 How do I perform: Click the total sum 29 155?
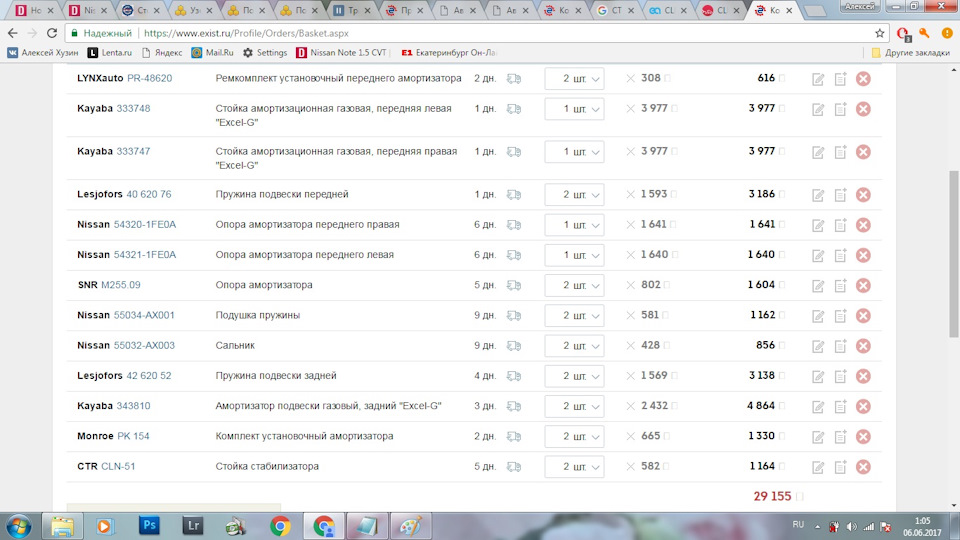tap(772, 496)
